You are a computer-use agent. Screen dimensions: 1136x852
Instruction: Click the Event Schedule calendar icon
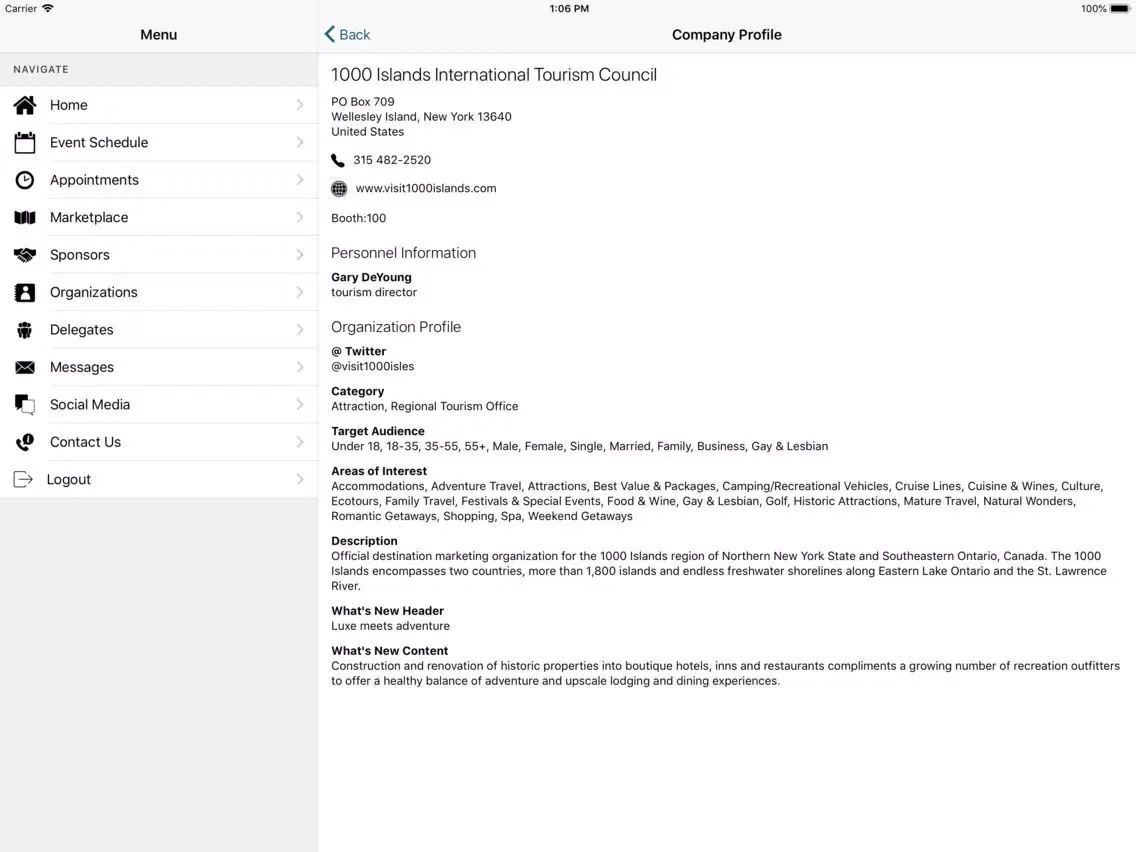(x=25, y=143)
